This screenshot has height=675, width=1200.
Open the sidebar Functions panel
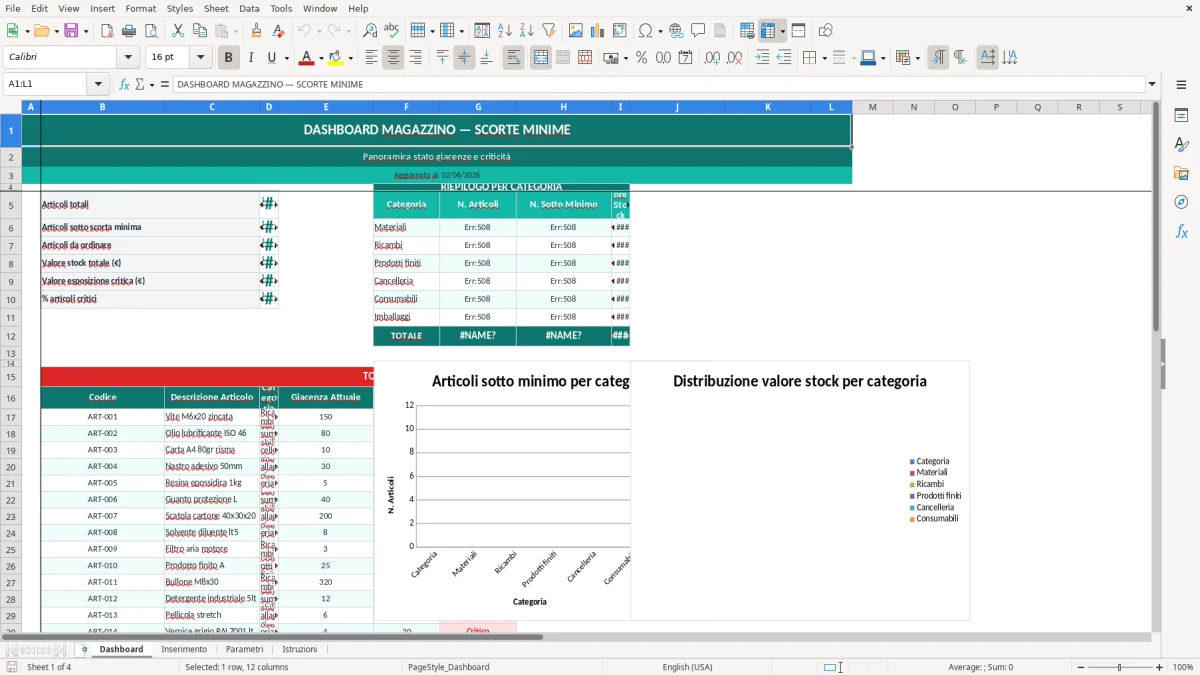point(1181,231)
